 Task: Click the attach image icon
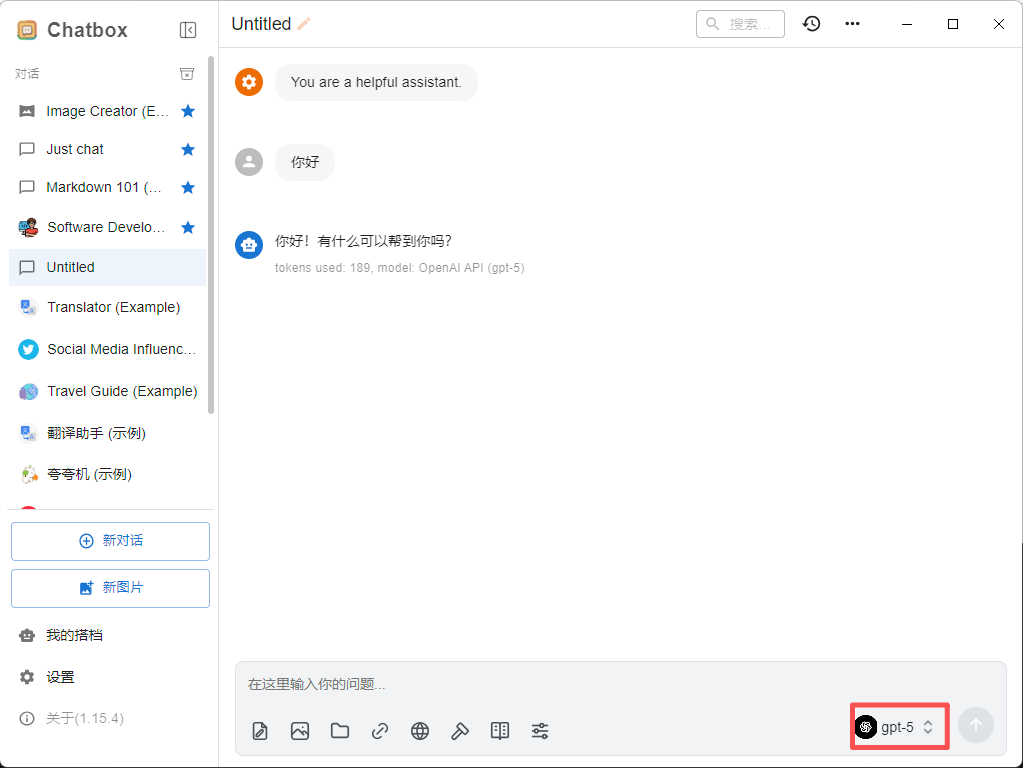(300, 731)
